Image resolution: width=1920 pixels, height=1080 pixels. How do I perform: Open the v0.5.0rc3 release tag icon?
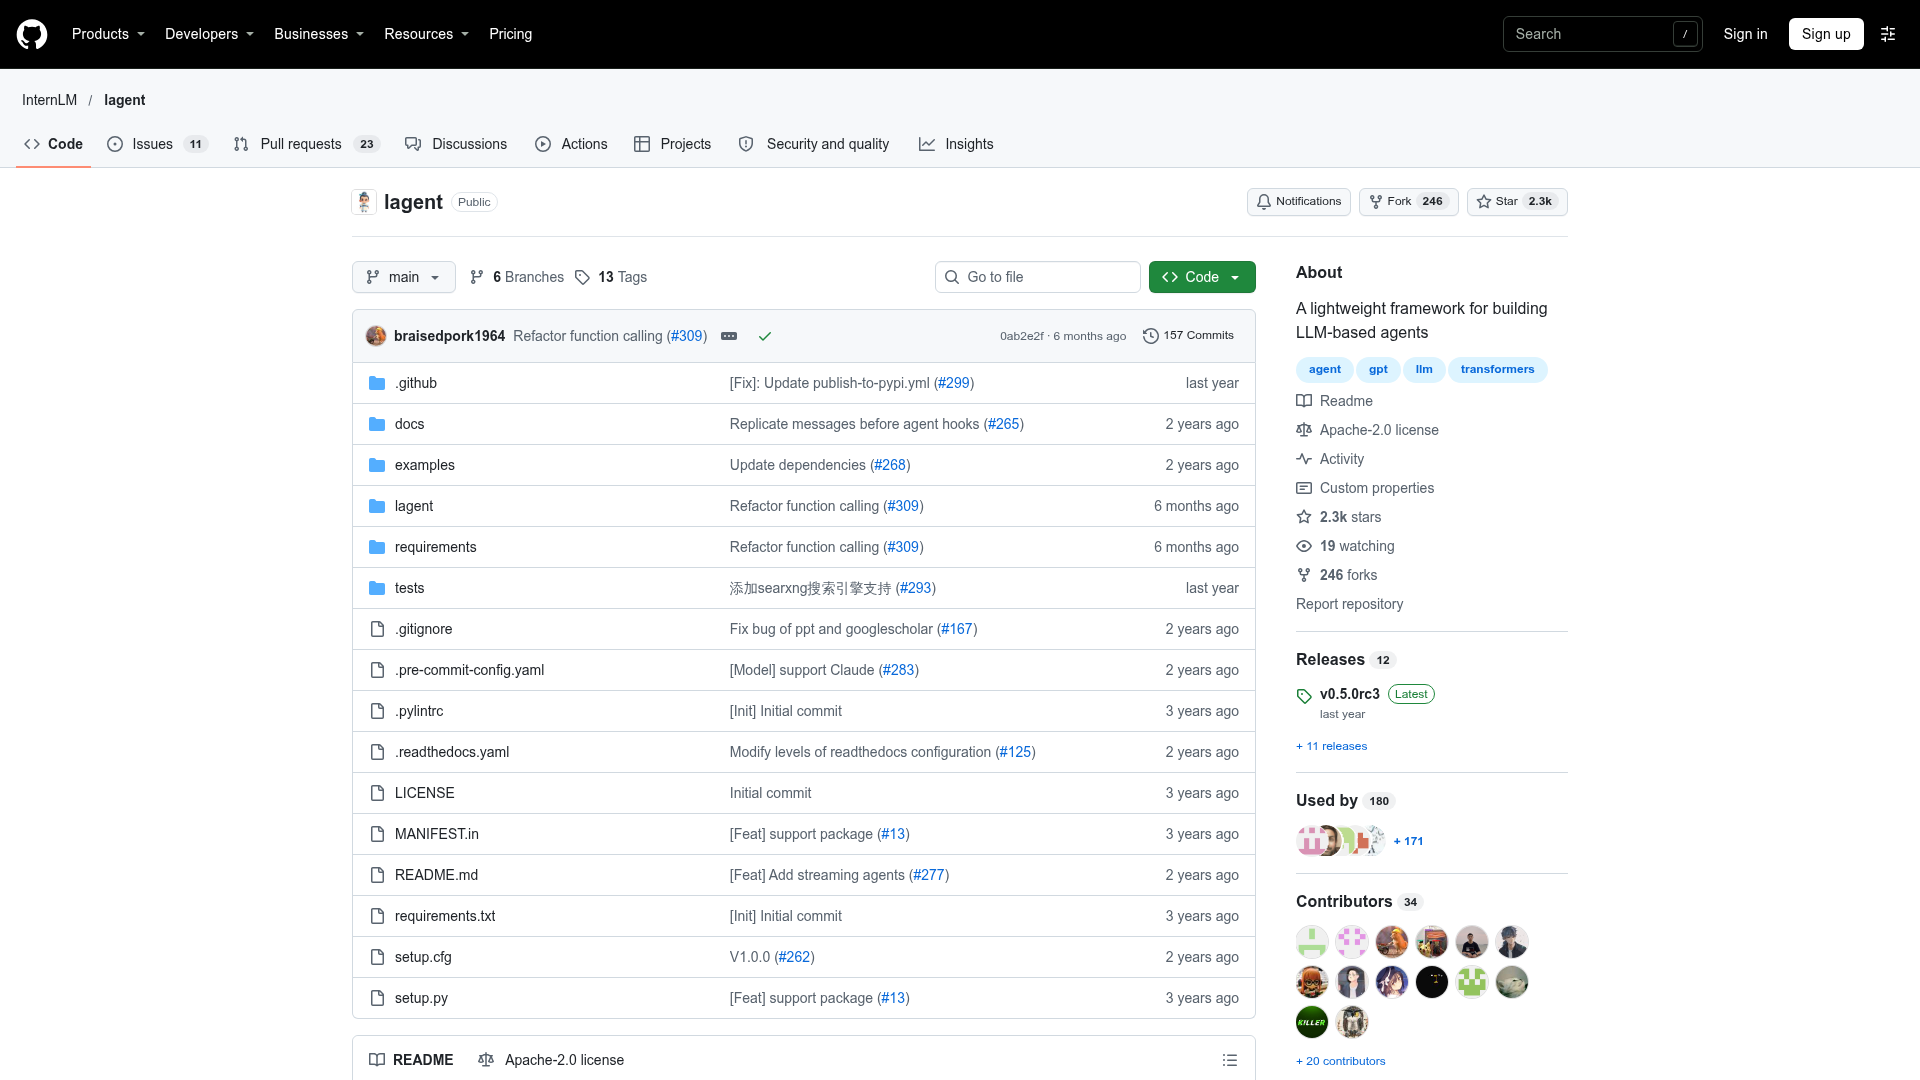(1304, 695)
